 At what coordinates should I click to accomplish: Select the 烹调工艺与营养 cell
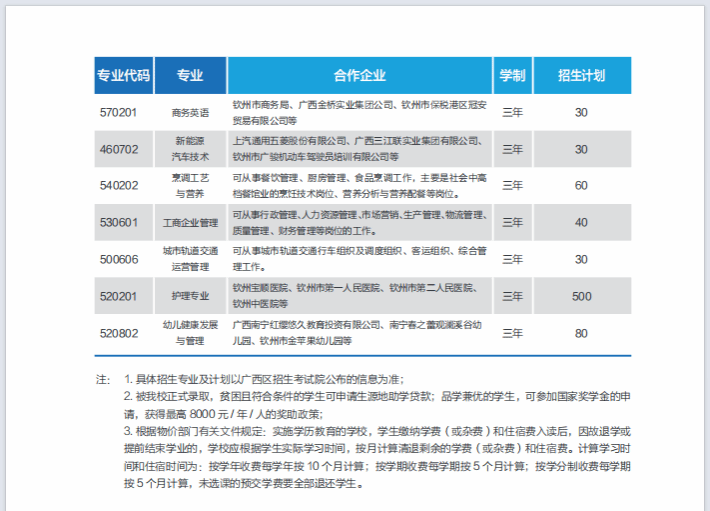point(190,185)
